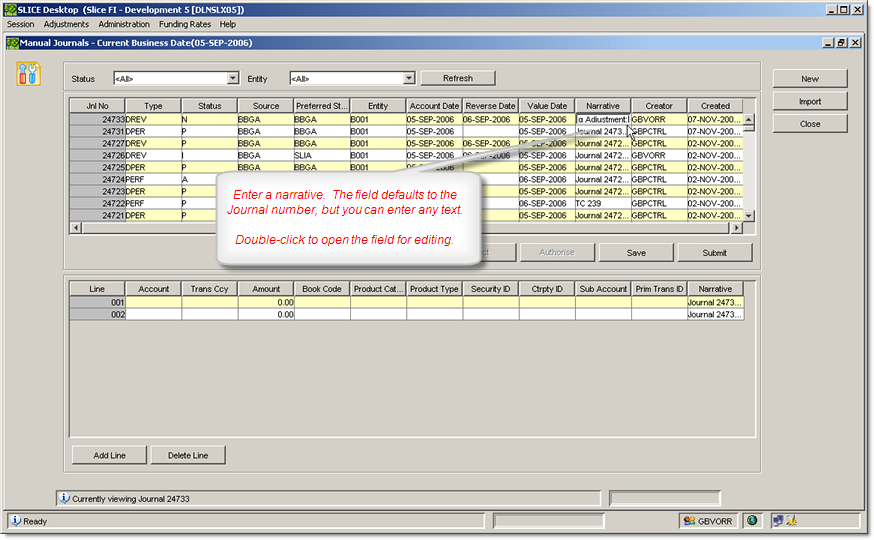Screen dimensions: 874x540
Task: Sort by the Jnl No column header
Action: (97, 105)
